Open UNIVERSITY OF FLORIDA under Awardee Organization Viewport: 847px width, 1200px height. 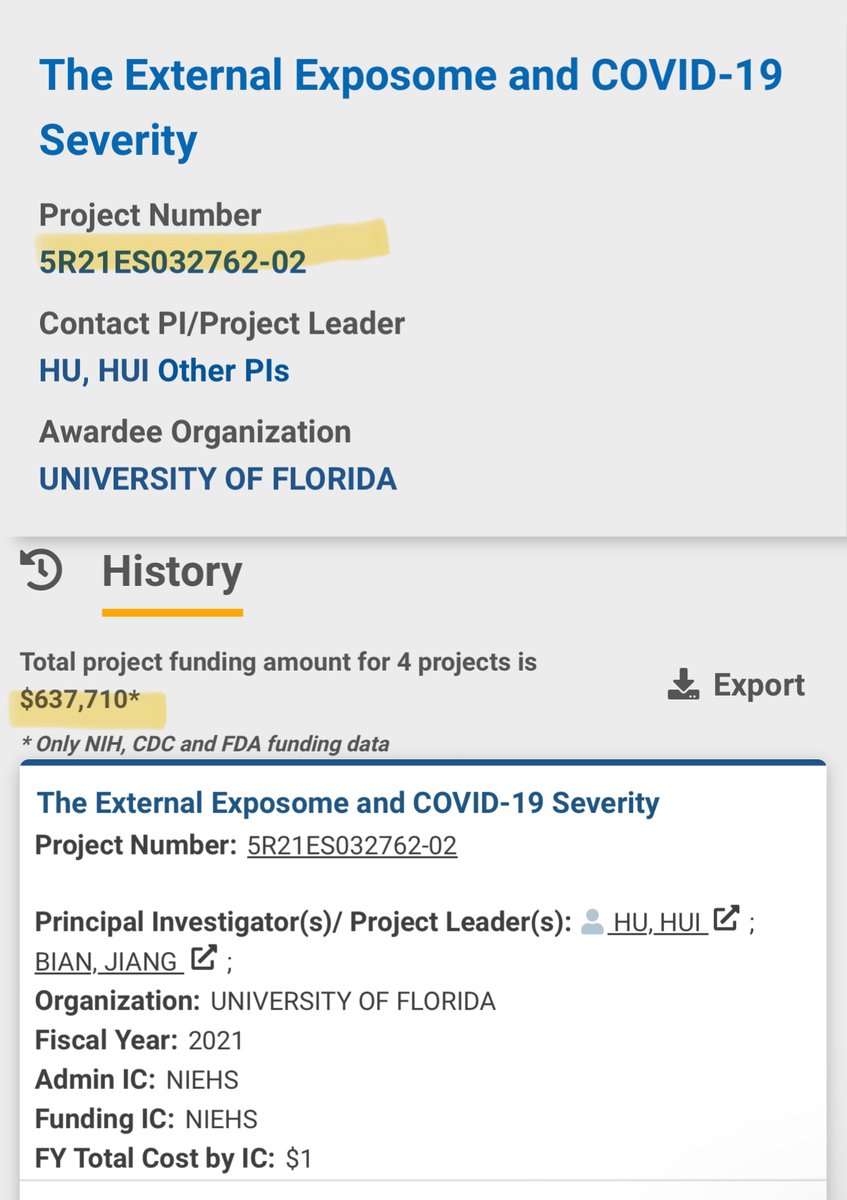217,479
